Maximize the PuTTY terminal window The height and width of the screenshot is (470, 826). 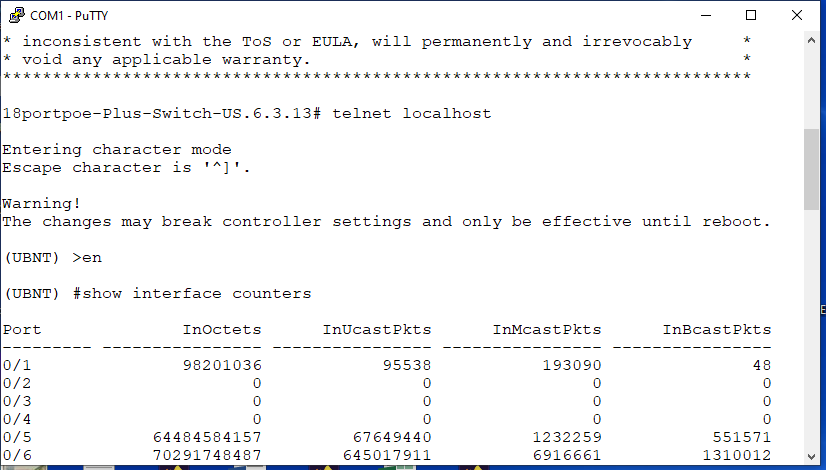coord(751,15)
